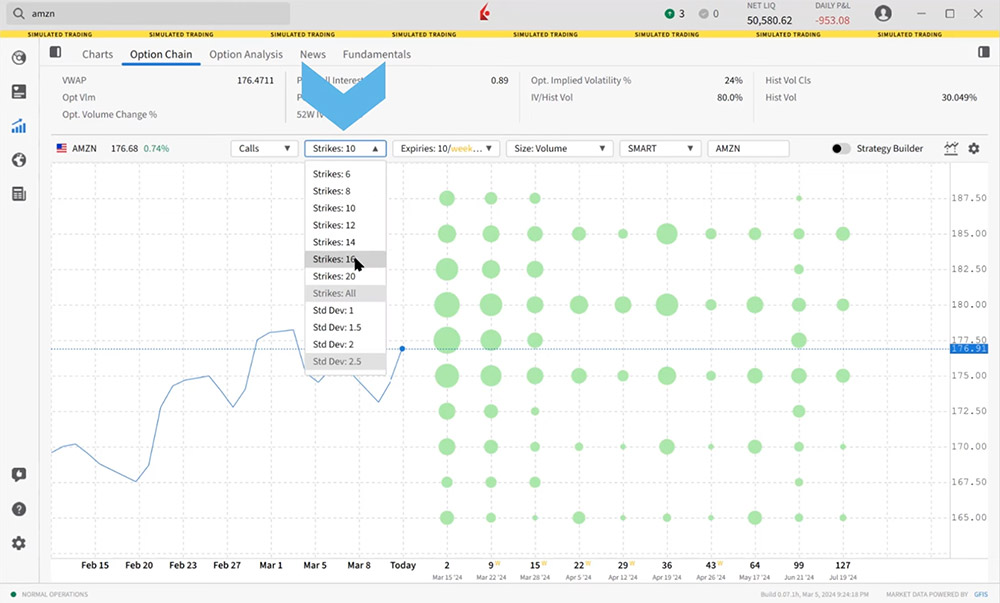Choose Std Dev: 1.5 option
The height and width of the screenshot is (603, 1000).
[335, 327]
